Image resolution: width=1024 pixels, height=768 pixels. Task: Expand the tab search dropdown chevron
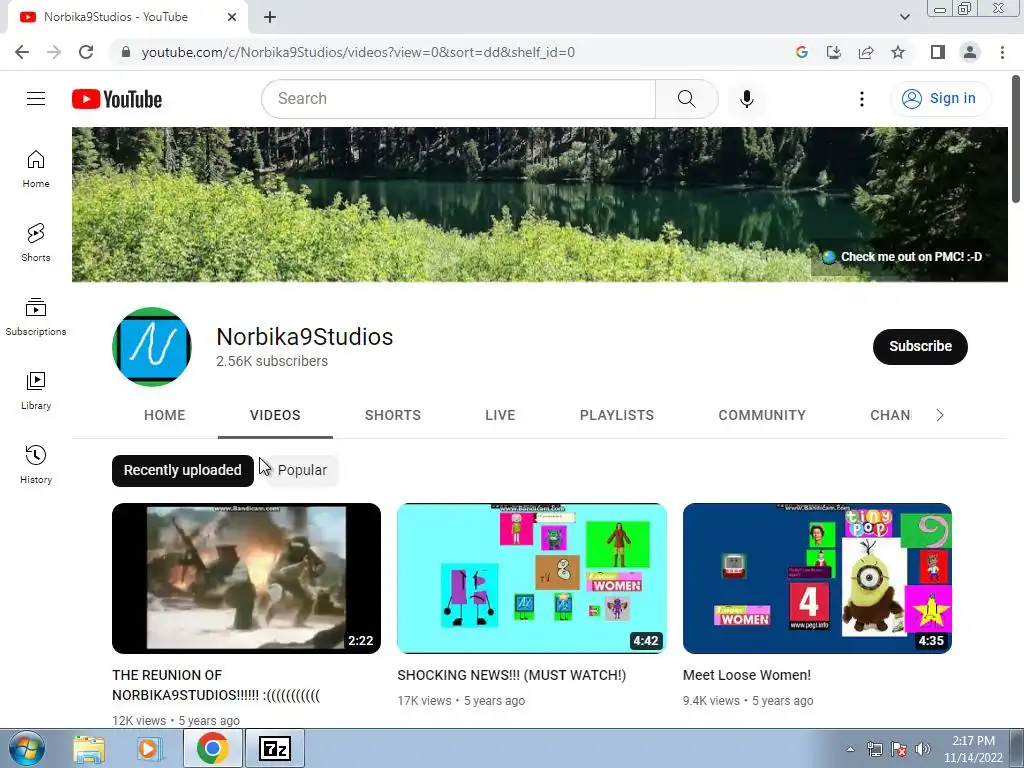click(904, 17)
